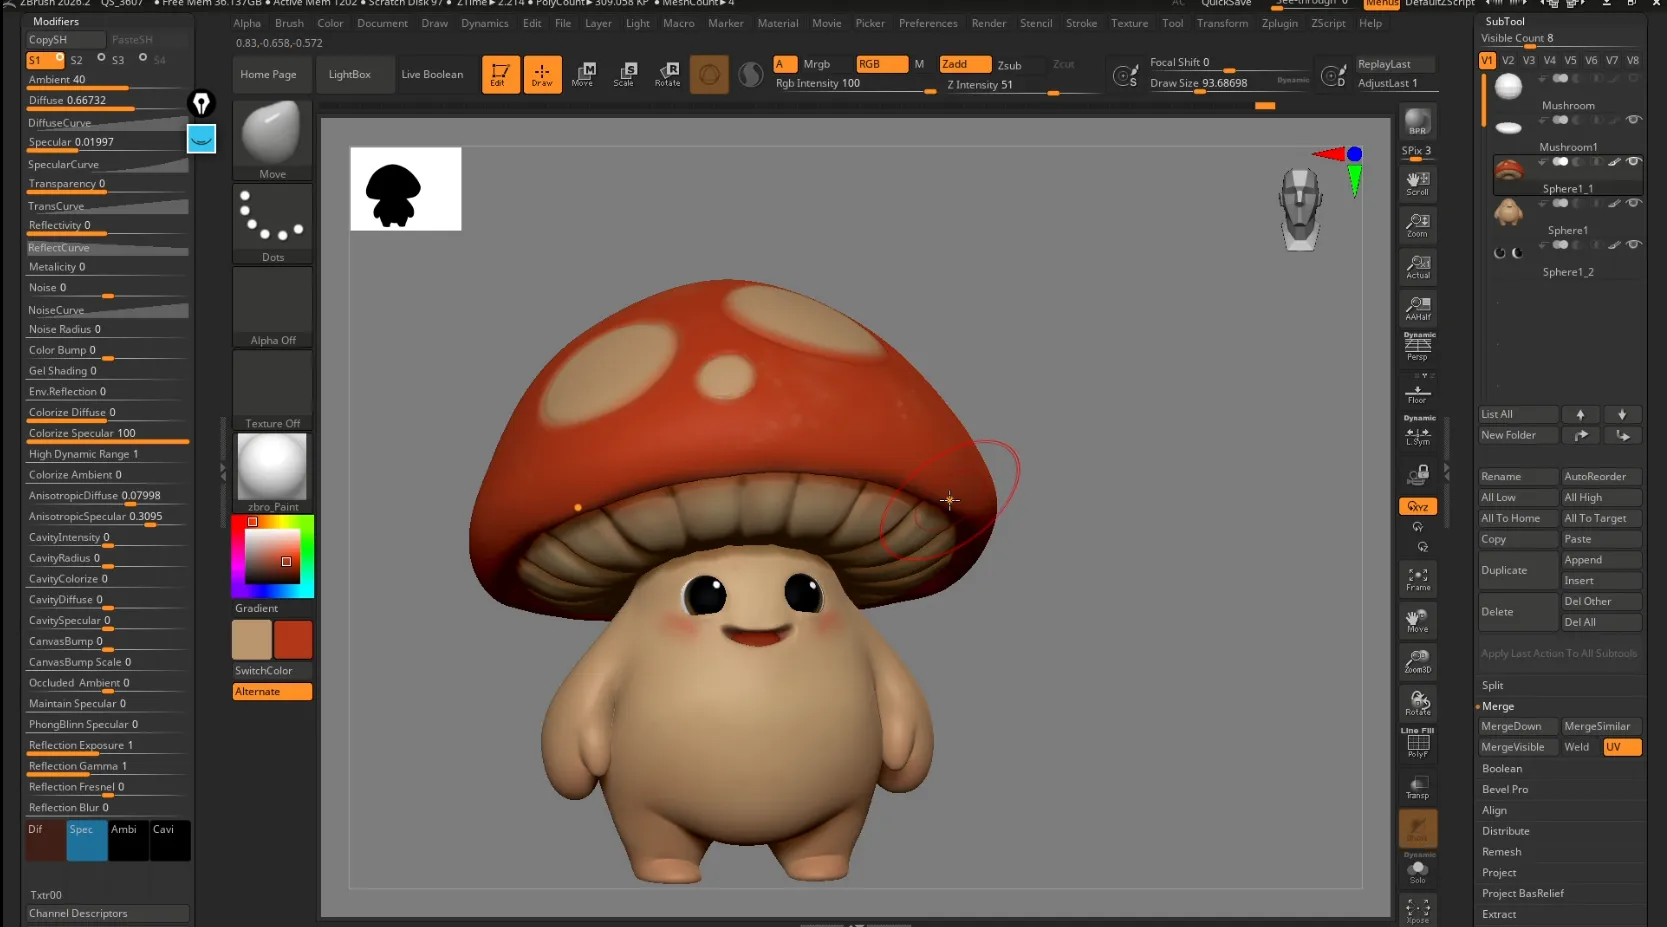
Task: Click the New Folder button
Action: pyautogui.click(x=1518, y=435)
